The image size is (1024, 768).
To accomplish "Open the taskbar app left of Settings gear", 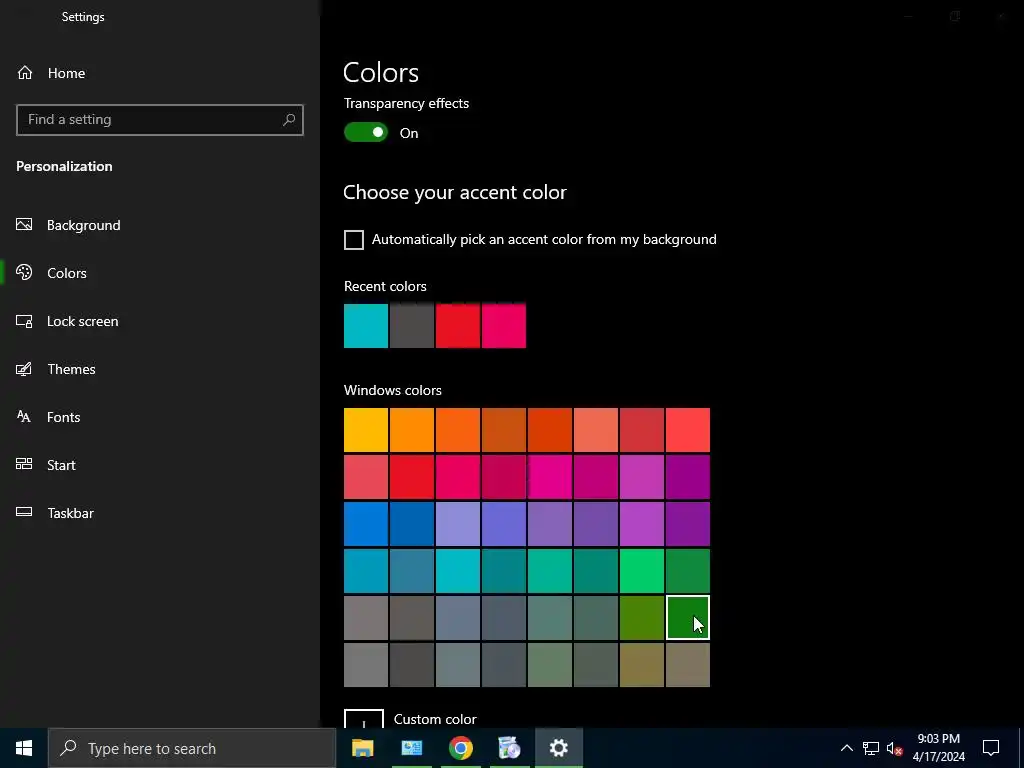I will point(509,748).
